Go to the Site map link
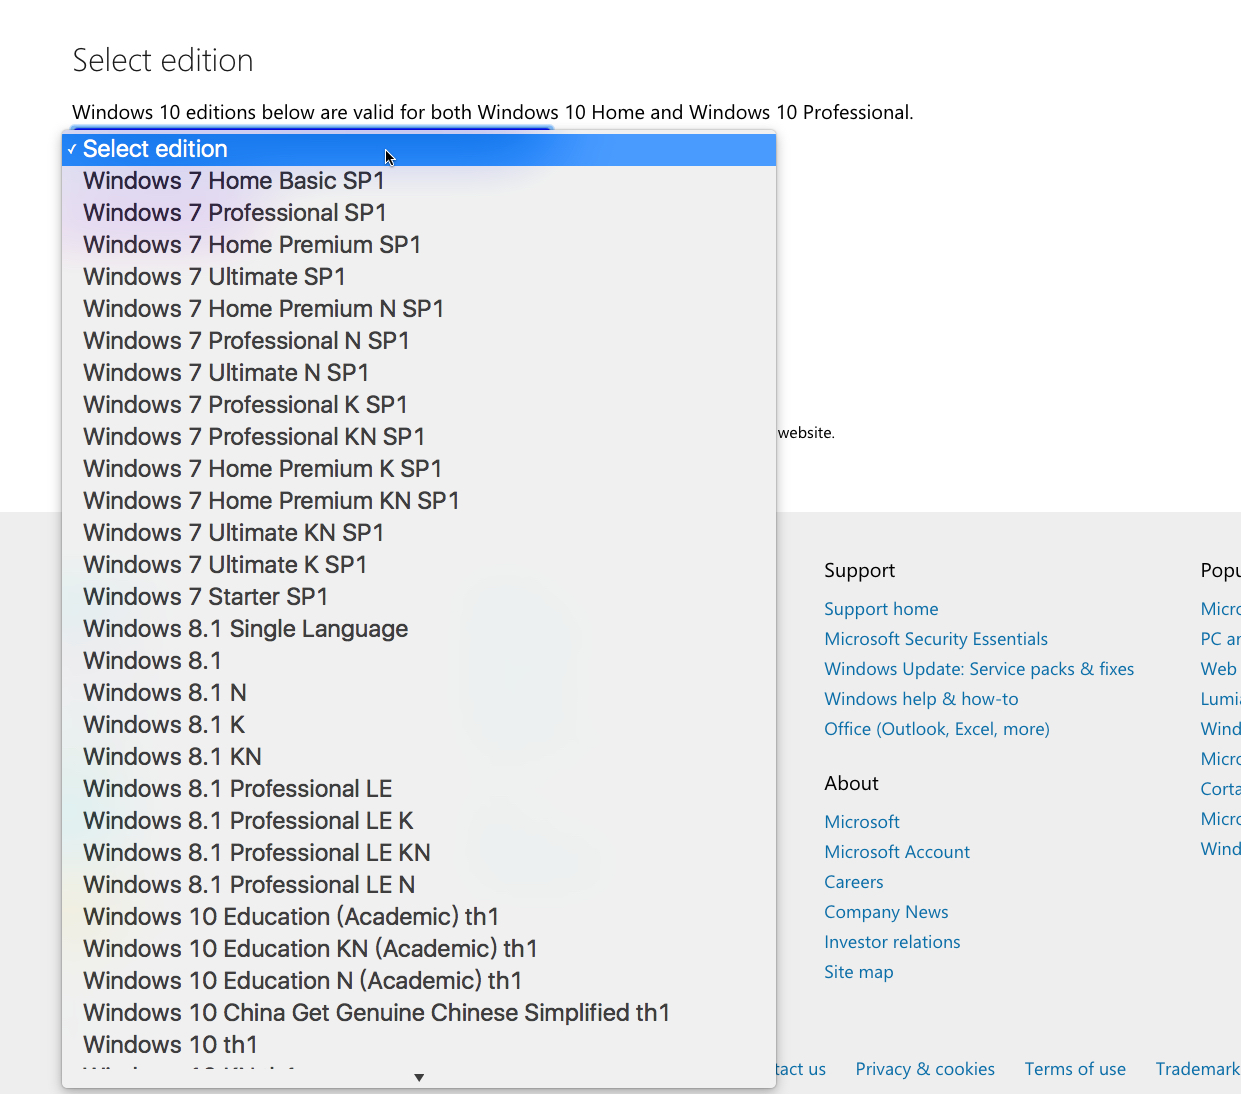Image resolution: width=1241 pixels, height=1094 pixels. 859,972
